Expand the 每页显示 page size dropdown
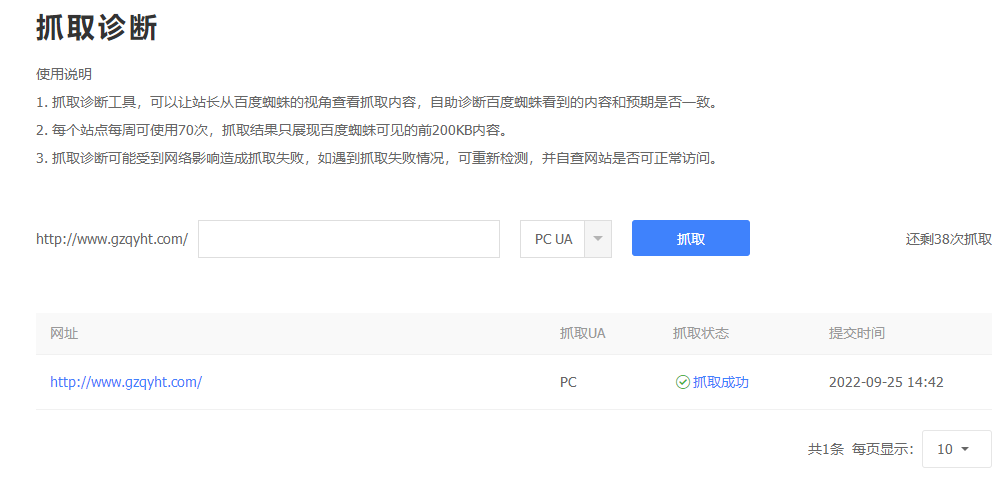Screen dimensions: 1008x494 pyautogui.click(x=955, y=449)
